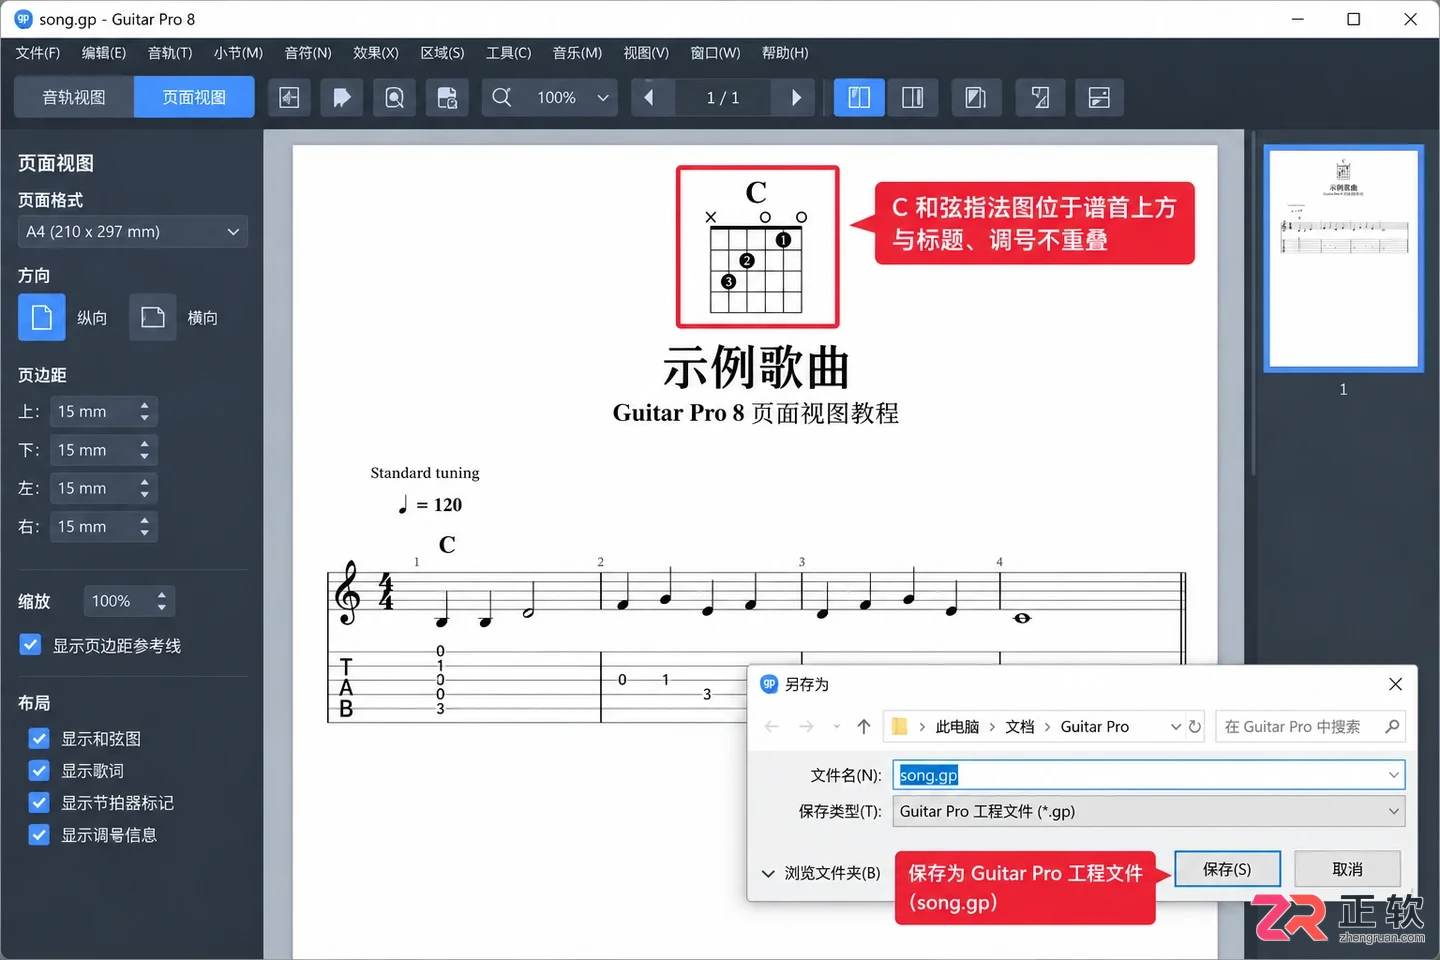Expand the A4 页面格式 dropdown
This screenshot has width=1440, height=960.
click(133, 231)
